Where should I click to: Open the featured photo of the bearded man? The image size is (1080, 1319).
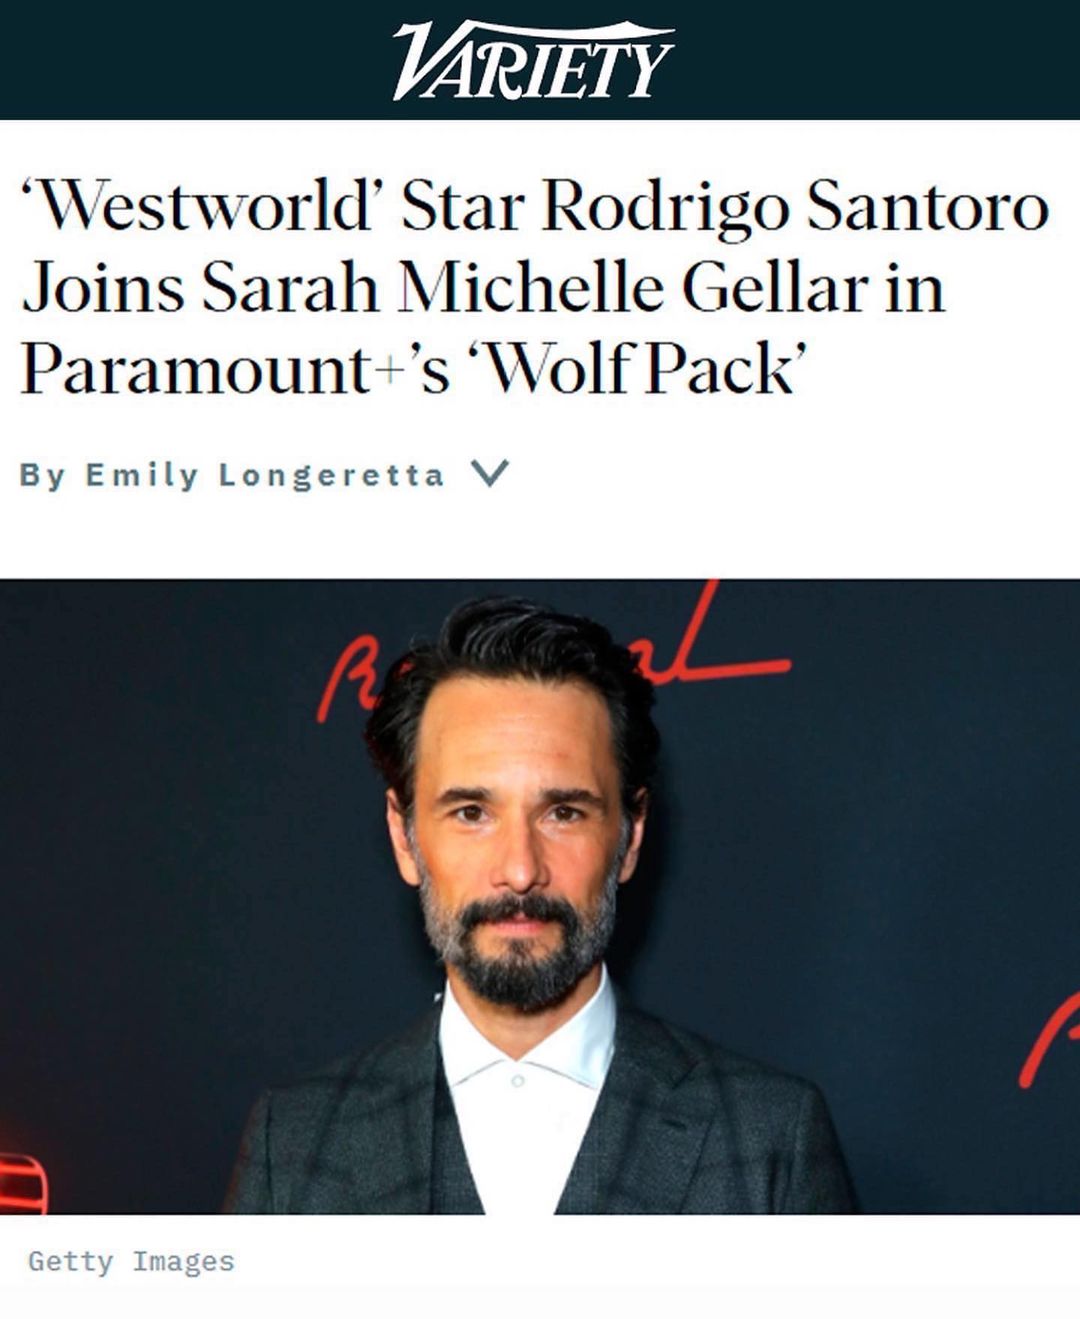(540, 897)
